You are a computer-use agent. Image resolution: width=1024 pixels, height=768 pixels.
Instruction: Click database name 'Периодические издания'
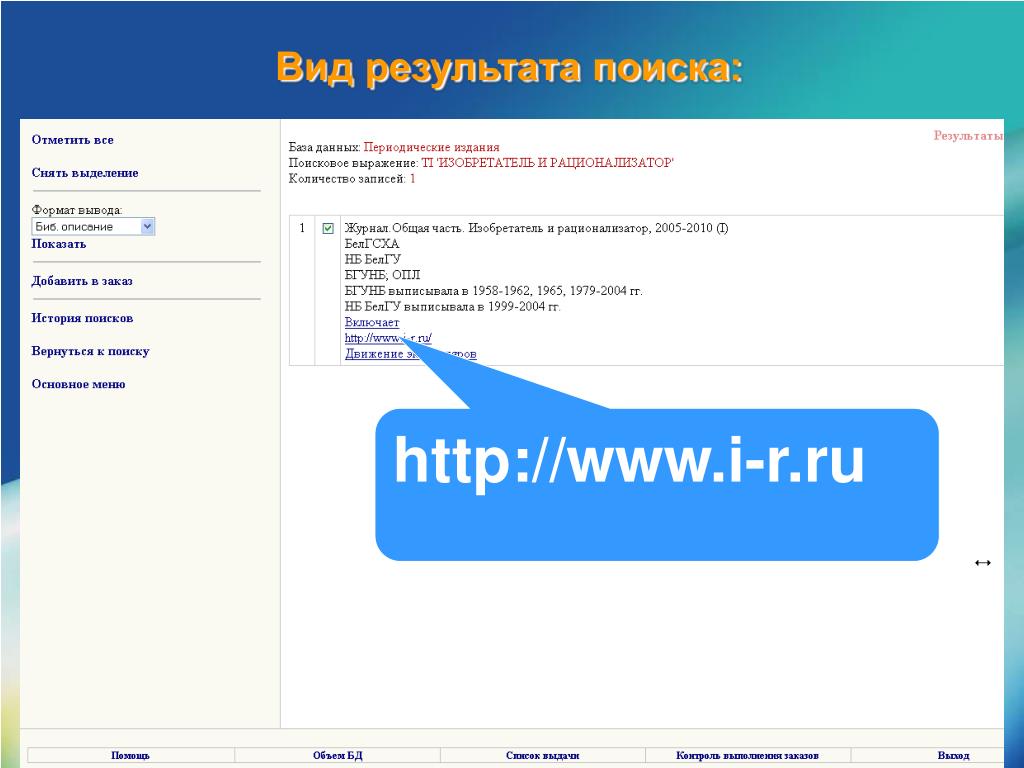431,148
